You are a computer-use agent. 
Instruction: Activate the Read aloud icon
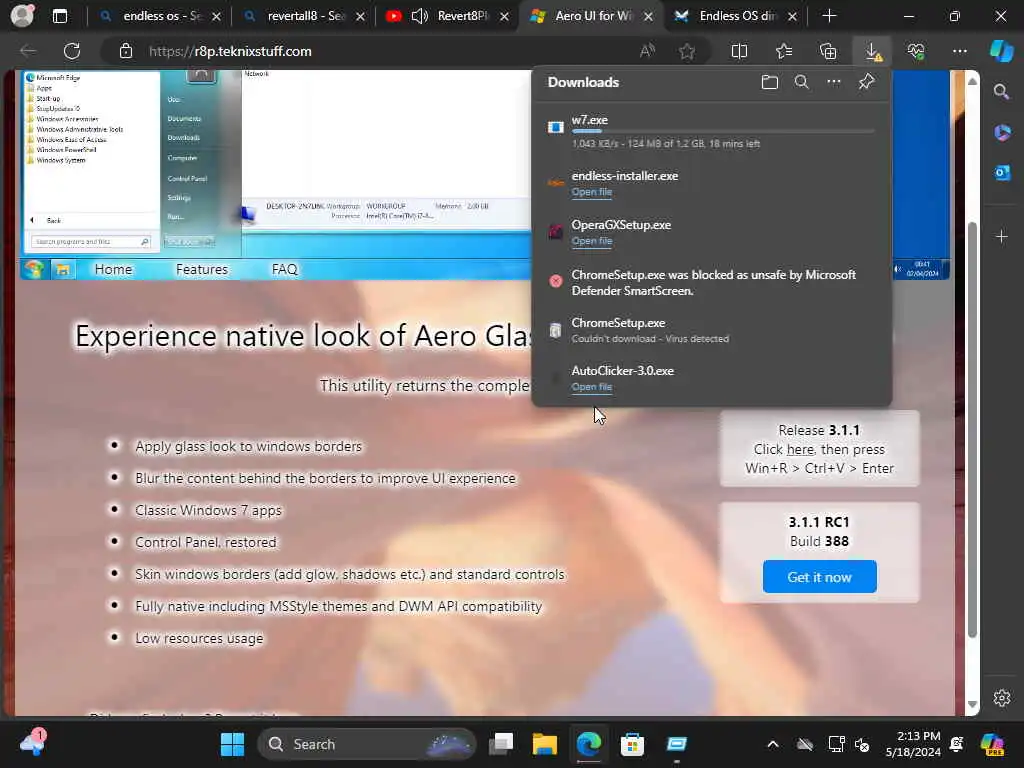tap(647, 51)
